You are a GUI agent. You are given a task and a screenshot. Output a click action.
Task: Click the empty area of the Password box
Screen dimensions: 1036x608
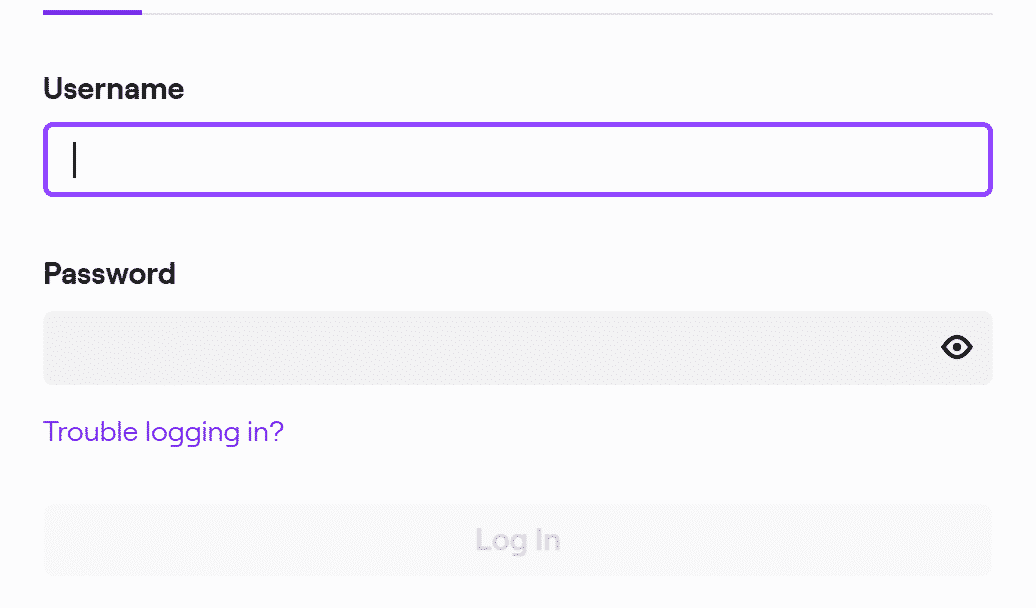click(x=489, y=348)
